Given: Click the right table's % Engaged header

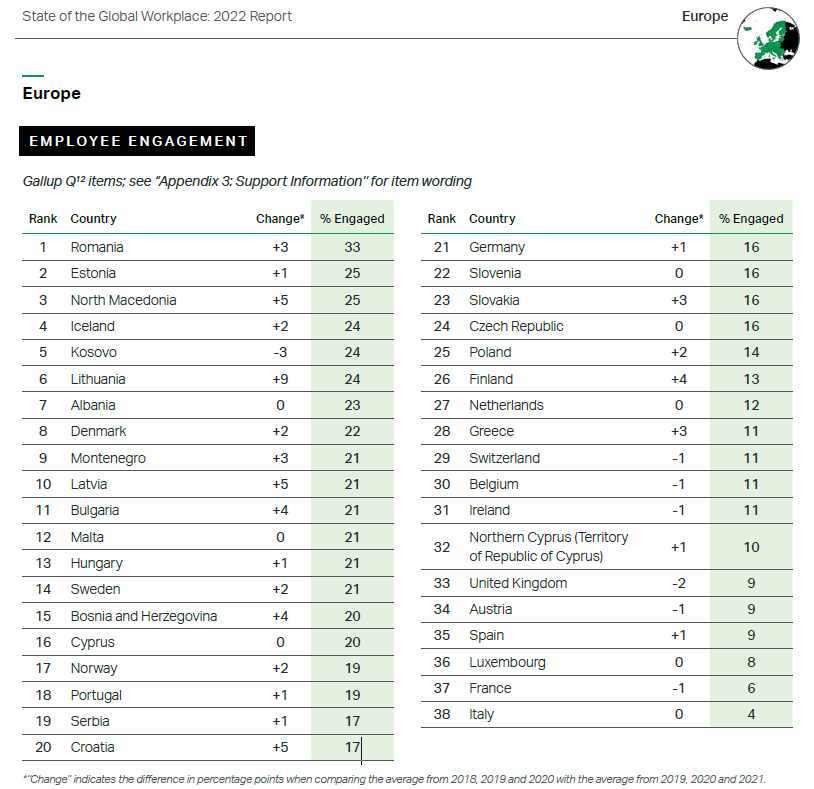Looking at the screenshot, I should [x=751, y=218].
